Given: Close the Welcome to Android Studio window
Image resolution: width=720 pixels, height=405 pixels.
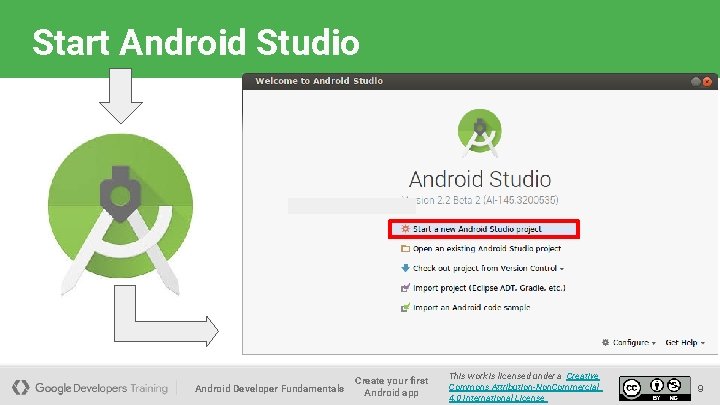Looking at the screenshot, I should pos(707,82).
